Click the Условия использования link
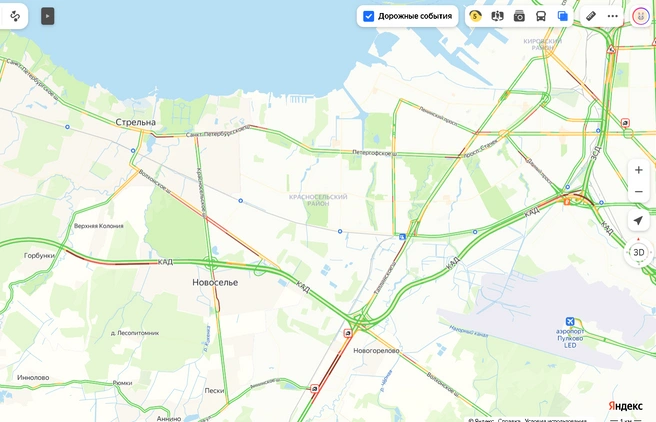This screenshot has width=656, height=422. coord(556,420)
